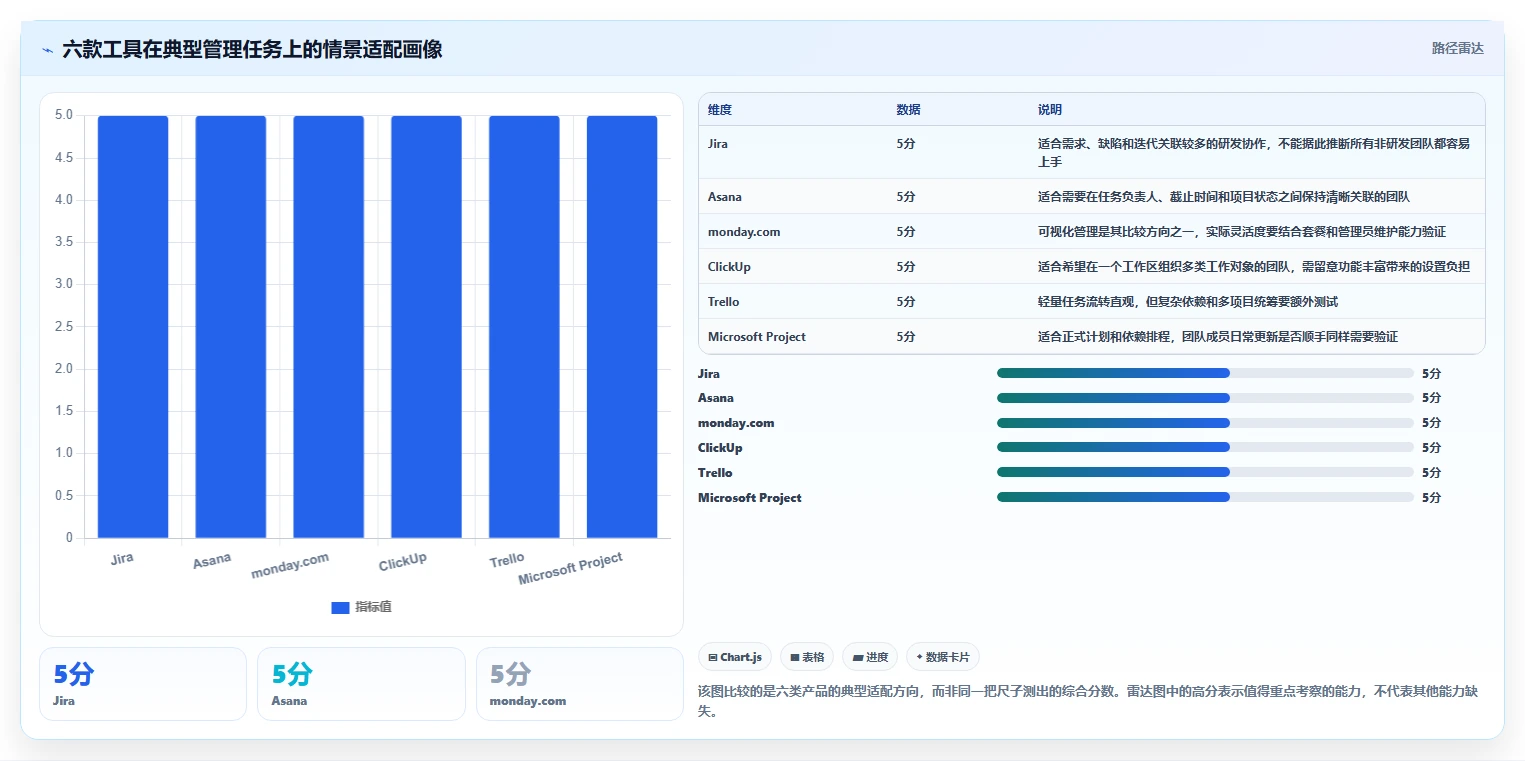Click the monday.com bar in the chart
This screenshot has width=1525, height=761.
[x=329, y=327]
